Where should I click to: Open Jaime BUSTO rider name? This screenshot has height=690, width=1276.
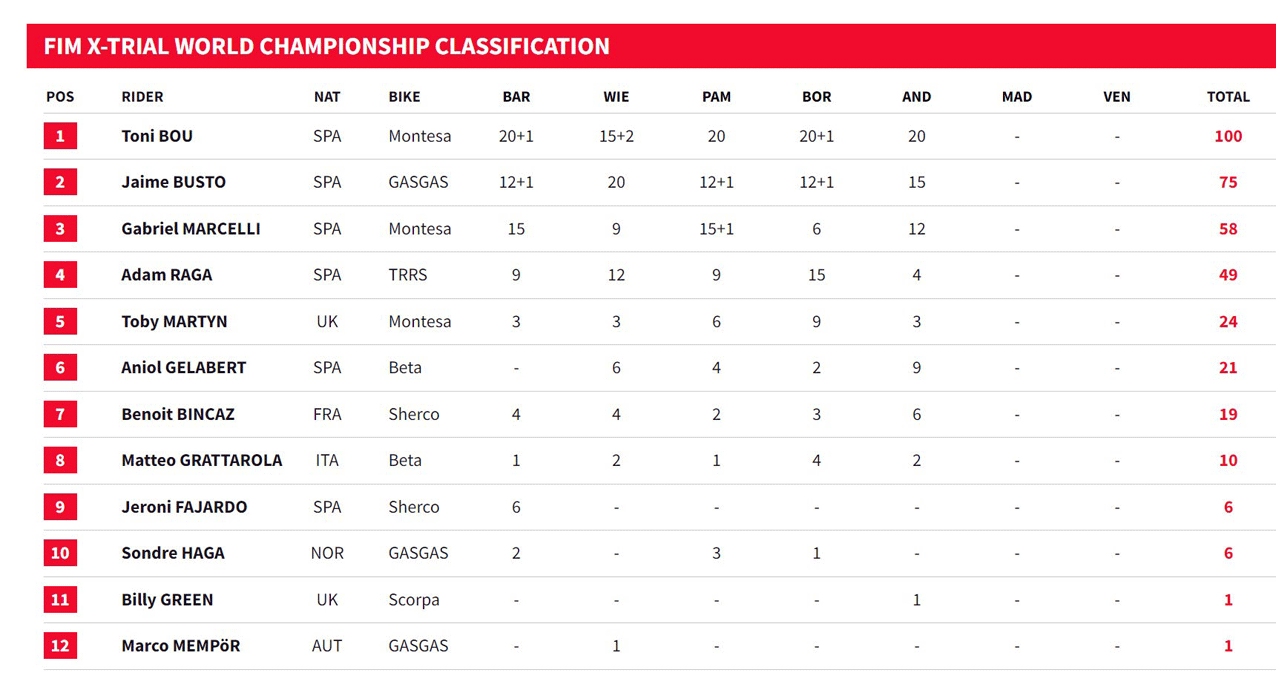click(x=174, y=182)
